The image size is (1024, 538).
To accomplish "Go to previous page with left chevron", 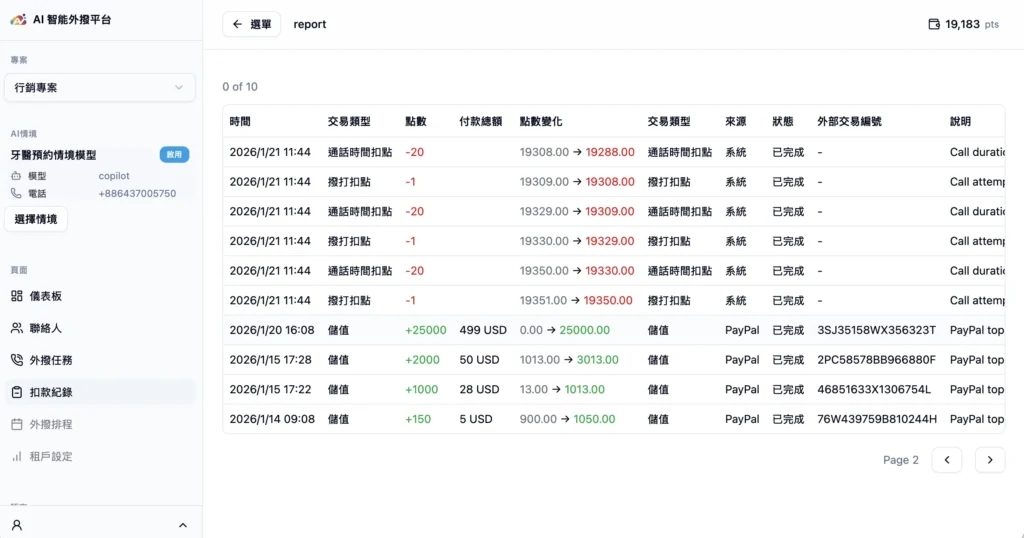I will (x=947, y=460).
